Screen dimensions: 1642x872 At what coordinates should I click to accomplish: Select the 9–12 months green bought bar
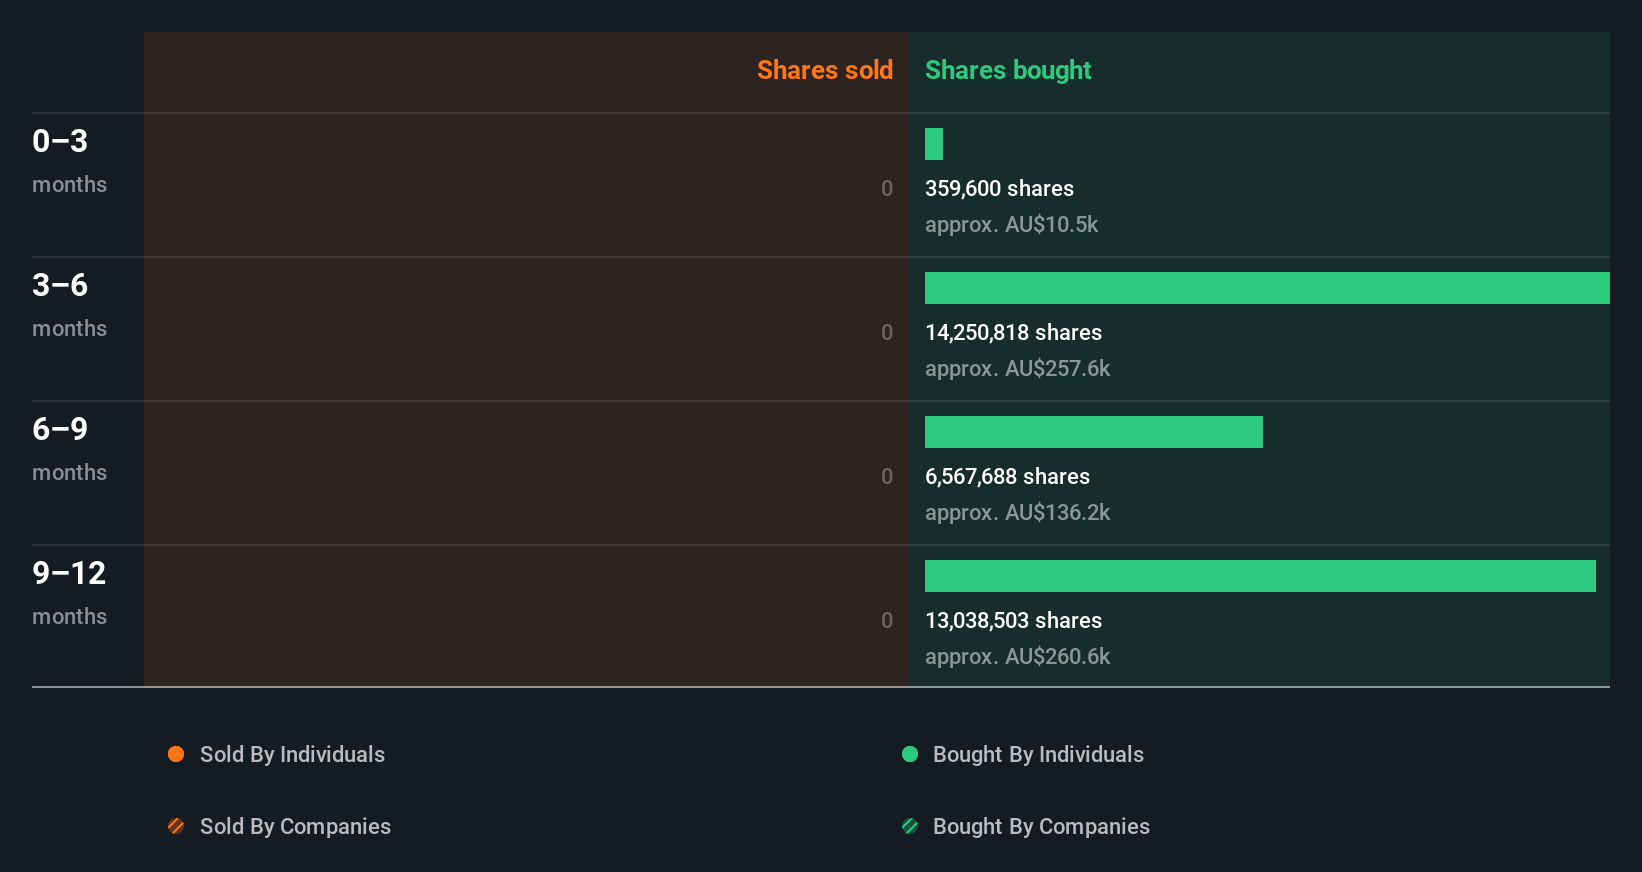[1260, 576]
